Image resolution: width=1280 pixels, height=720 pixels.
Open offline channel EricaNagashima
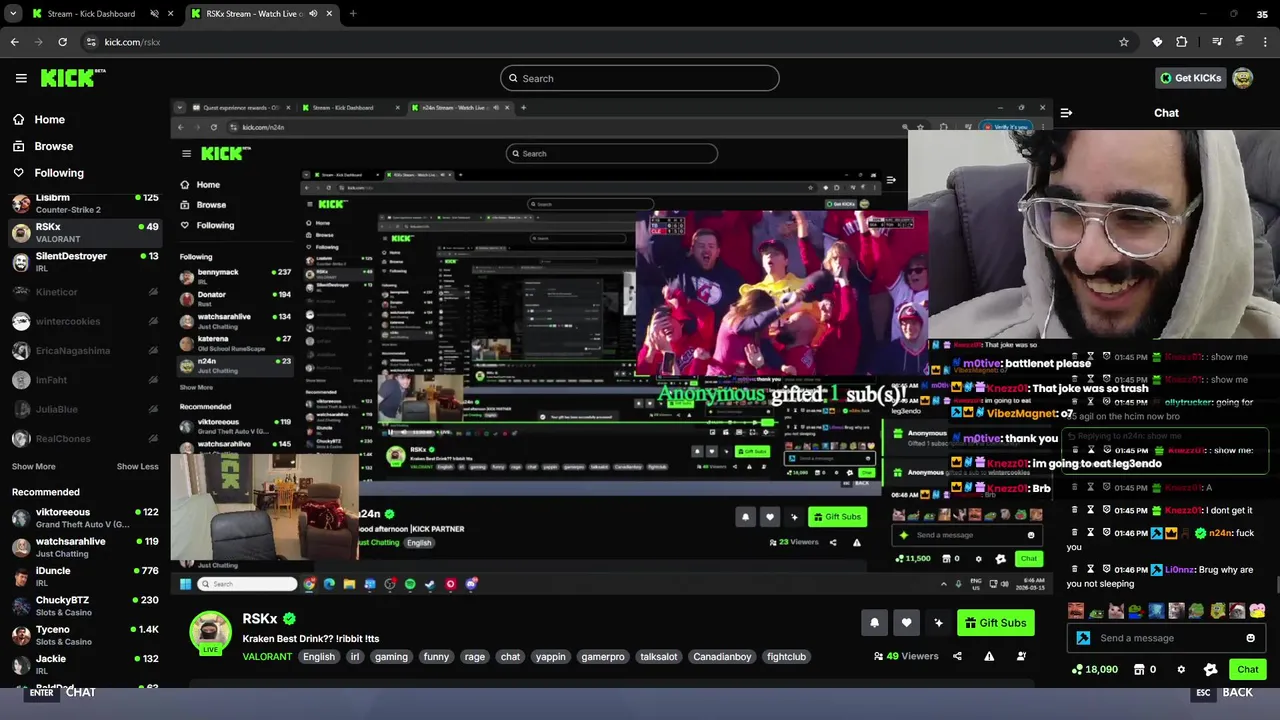[x=85, y=350]
